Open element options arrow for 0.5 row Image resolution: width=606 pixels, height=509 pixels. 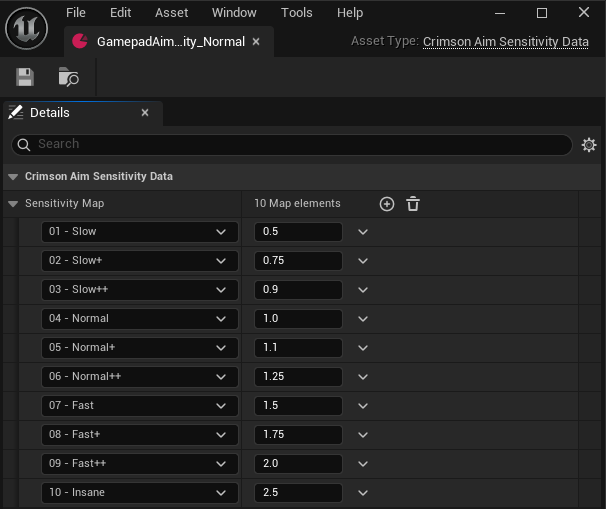tap(363, 232)
